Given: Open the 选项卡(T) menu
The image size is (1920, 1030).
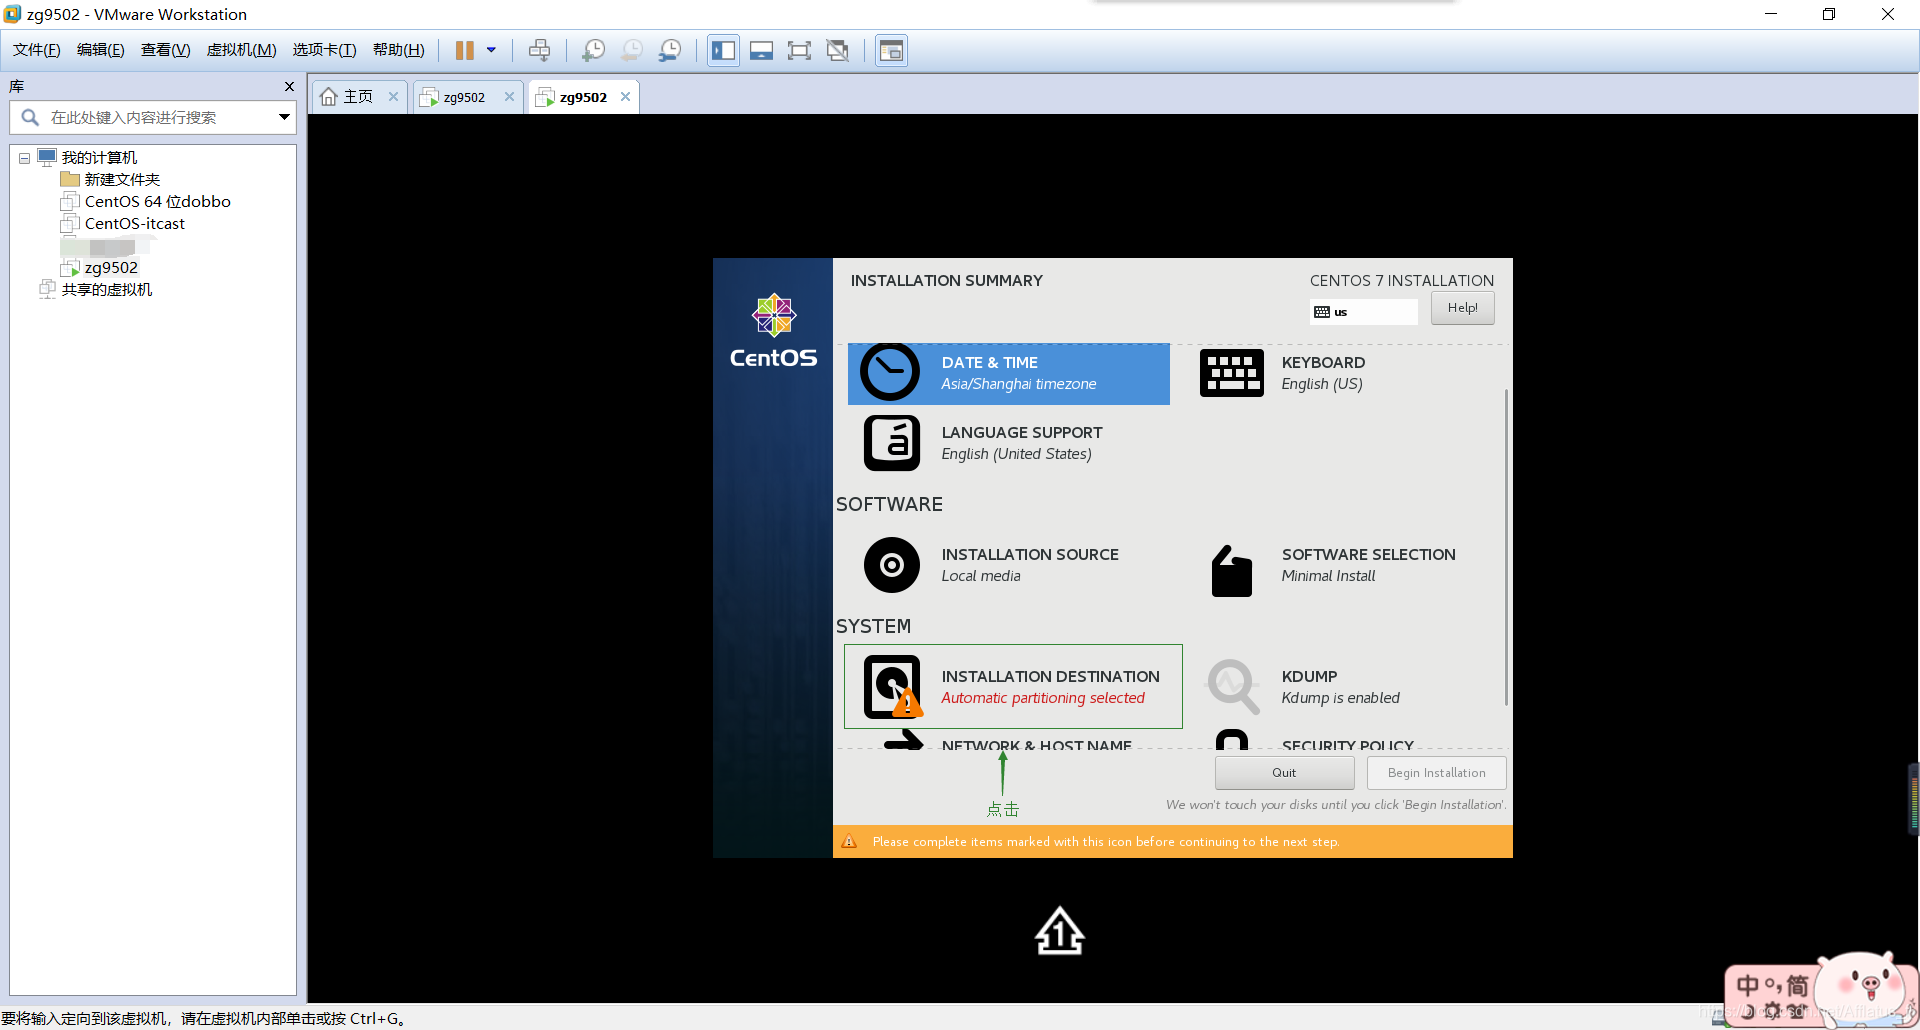Looking at the screenshot, I should click(x=324, y=50).
